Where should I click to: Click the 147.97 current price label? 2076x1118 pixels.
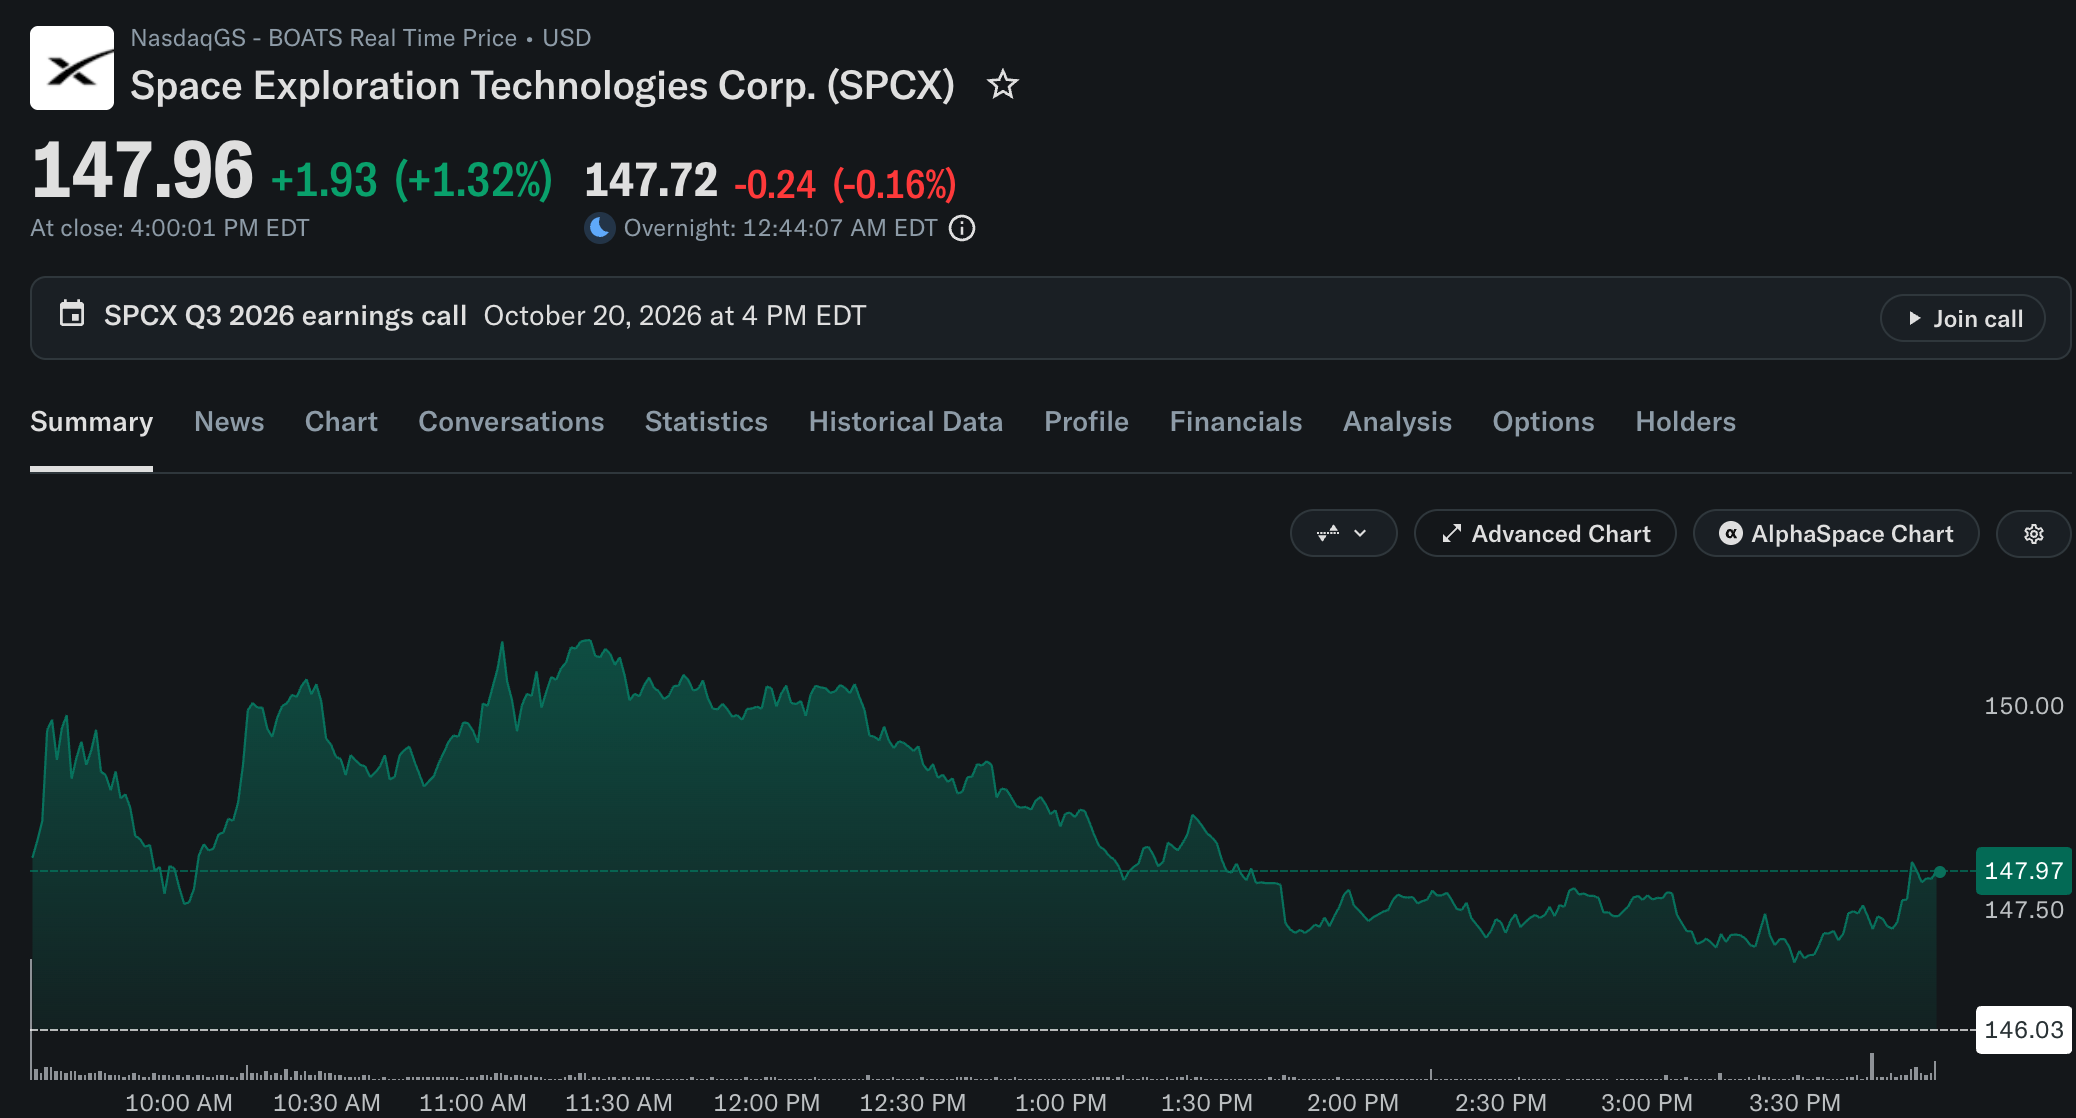click(2023, 871)
